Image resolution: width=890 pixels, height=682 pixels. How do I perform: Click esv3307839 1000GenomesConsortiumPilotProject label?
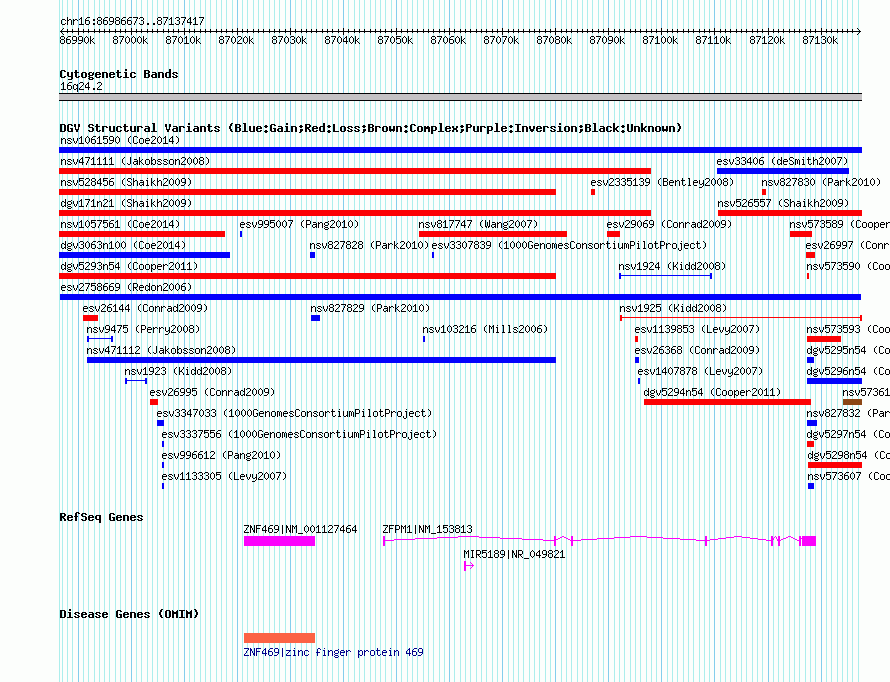[569, 245]
